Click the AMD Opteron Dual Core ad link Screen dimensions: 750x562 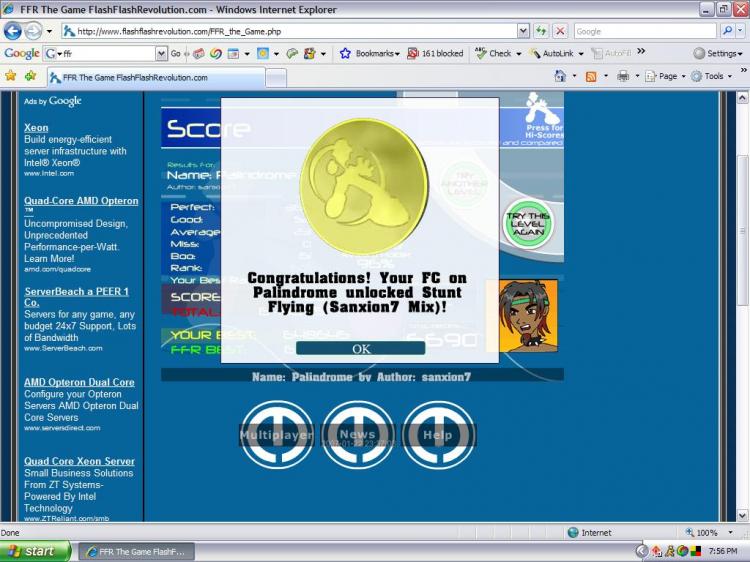(79, 382)
